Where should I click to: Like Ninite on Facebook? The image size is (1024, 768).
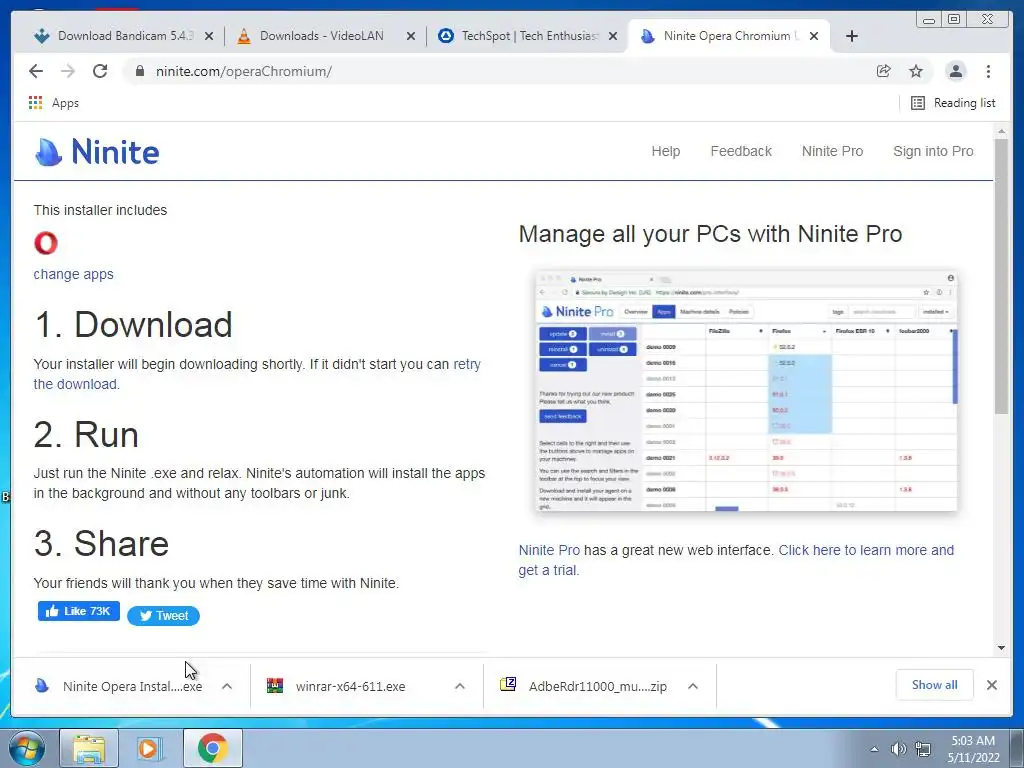pyautogui.click(x=78, y=611)
